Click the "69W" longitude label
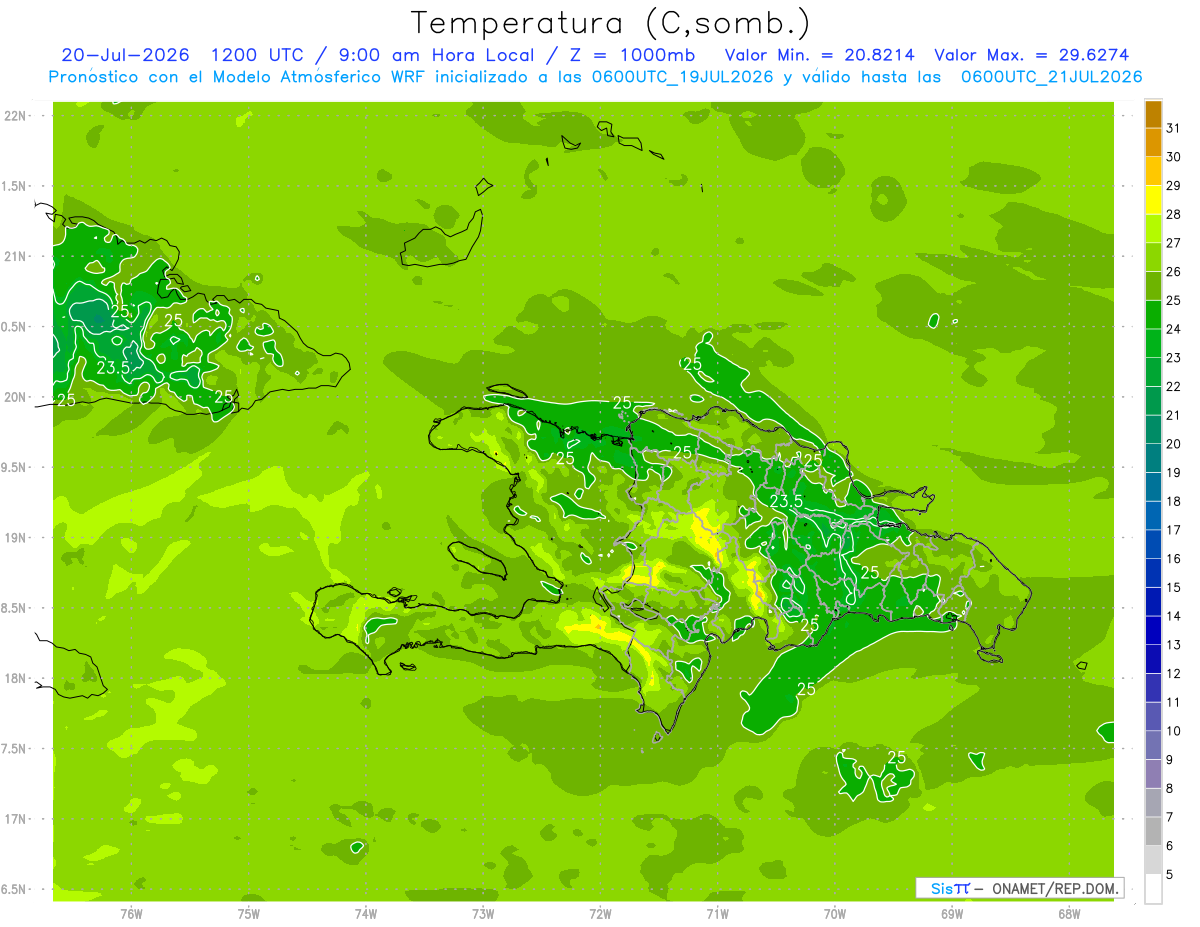1200x927 pixels. coord(952,913)
